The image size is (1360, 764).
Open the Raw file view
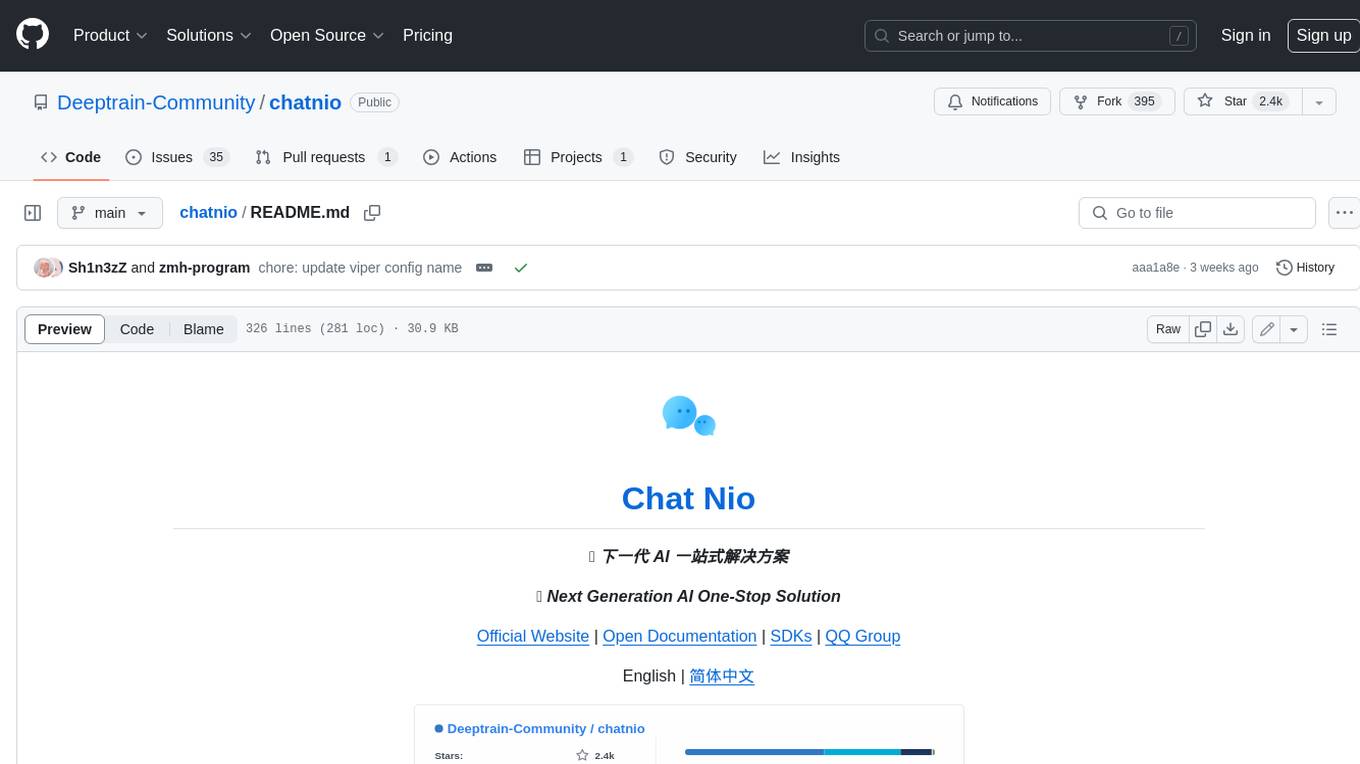pos(1168,329)
